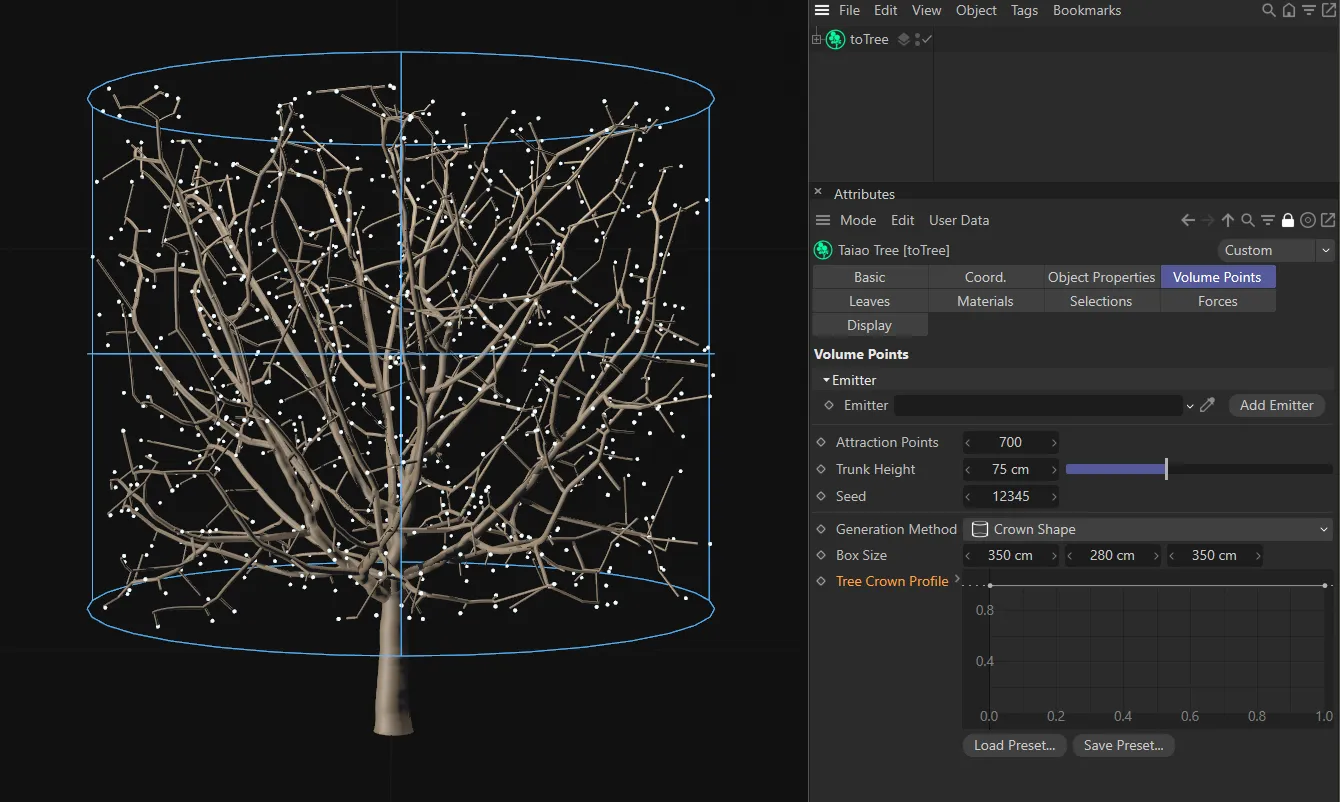
Task: Click the Add Emitter button
Action: 1276,405
